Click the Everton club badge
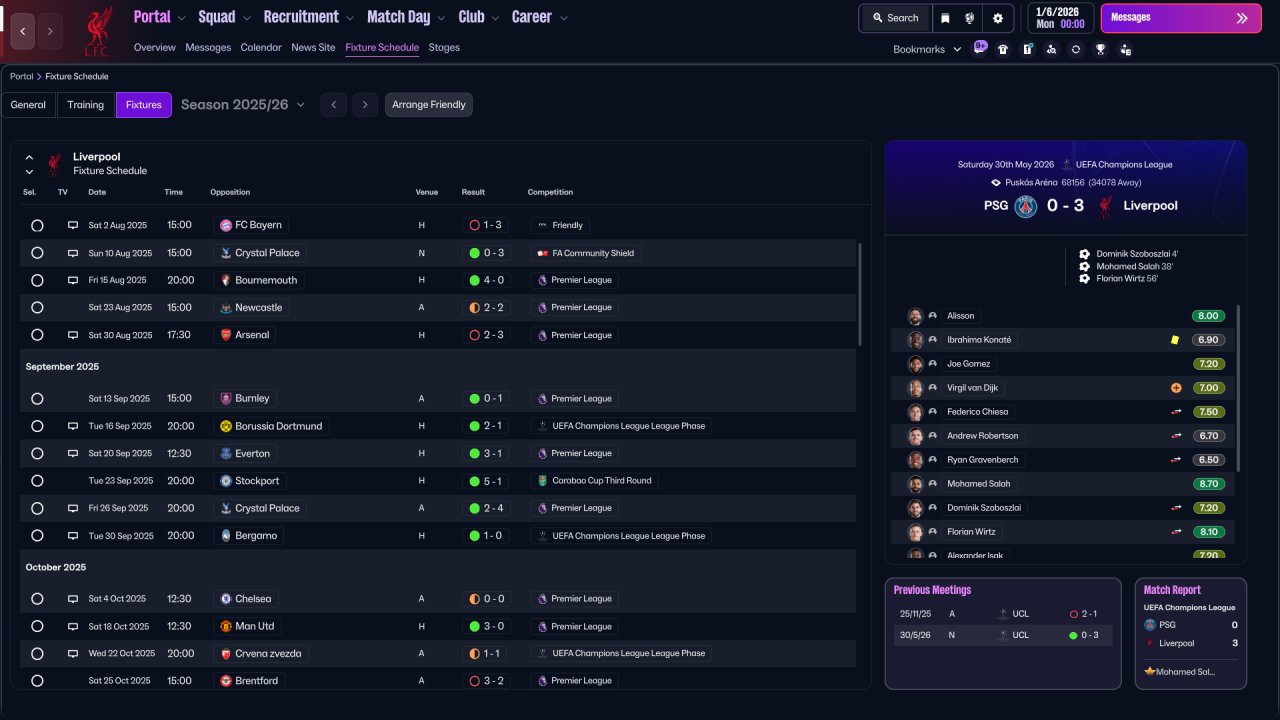The height and width of the screenshot is (720, 1280). point(226,453)
